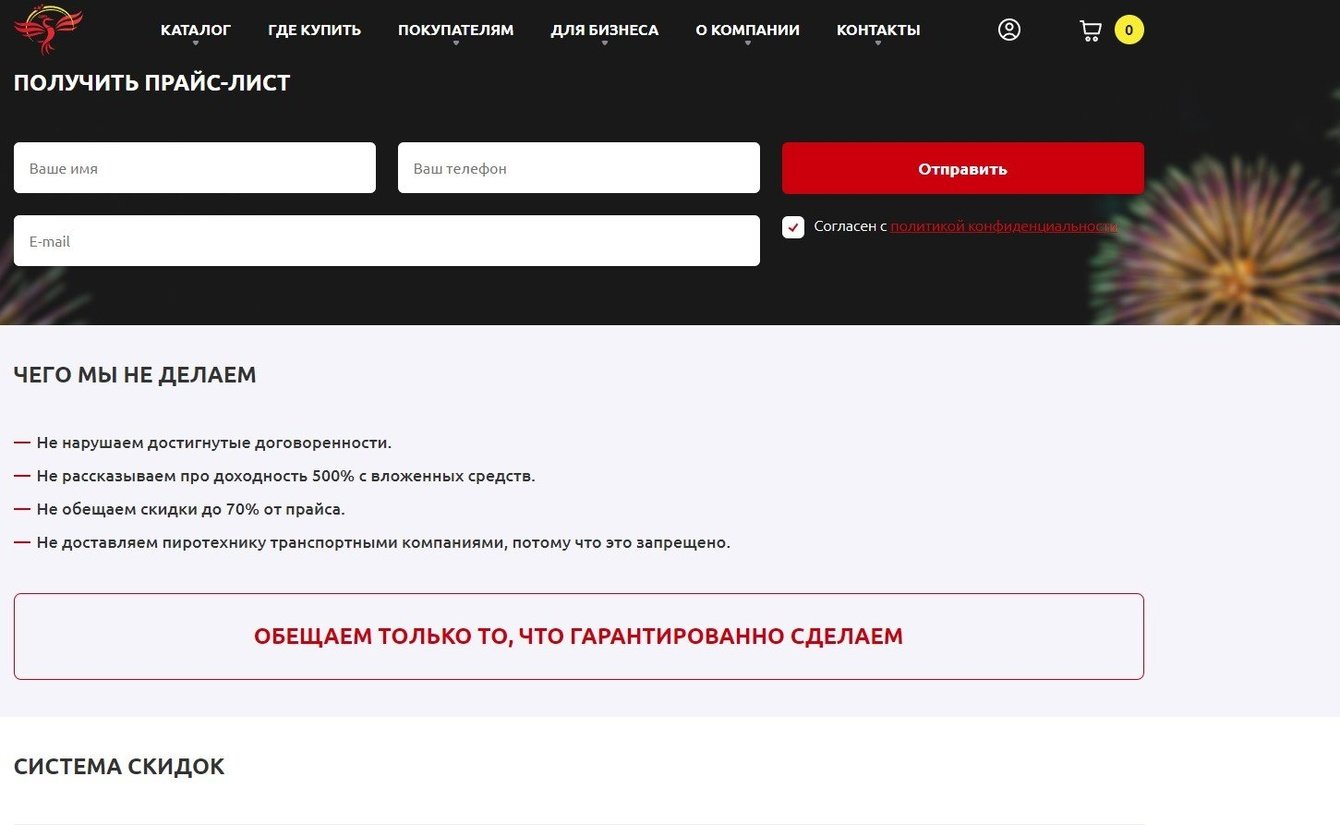This screenshot has width=1340, height=825.
Task: Open the shopping cart icon
Action: pyautogui.click(x=1090, y=30)
